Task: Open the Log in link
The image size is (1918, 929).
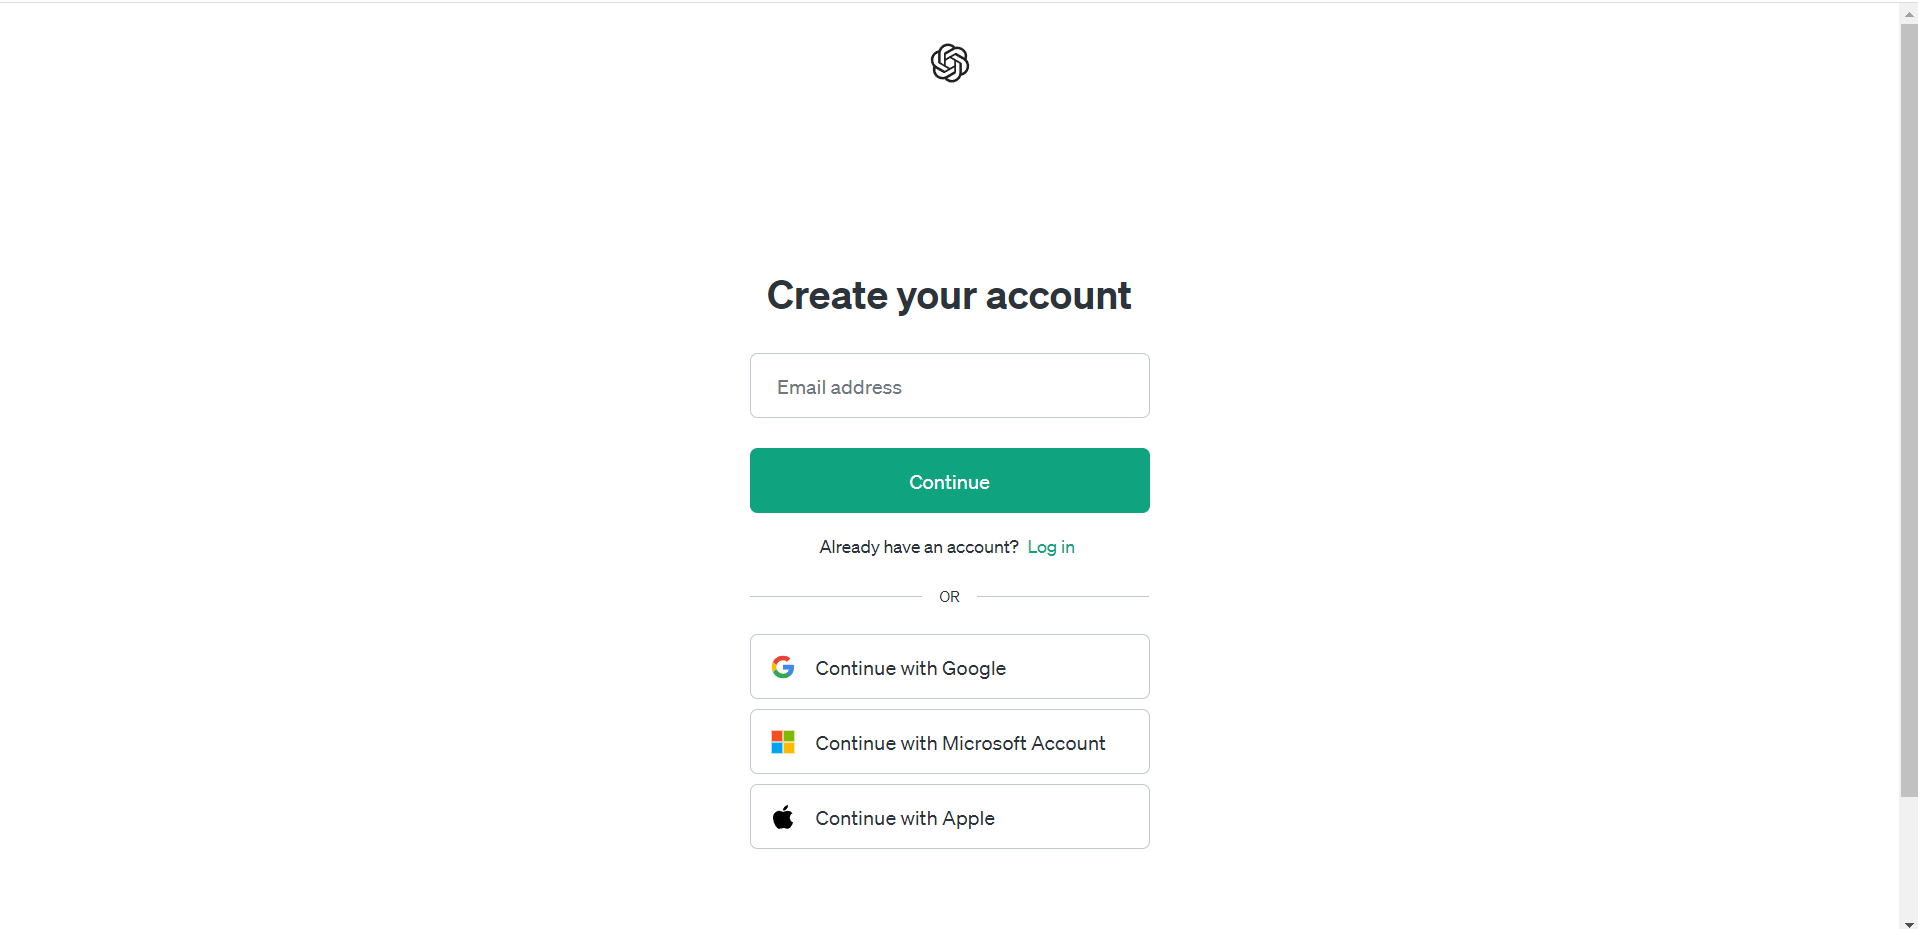Action: pyautogui.click(x=1050, y=547)
